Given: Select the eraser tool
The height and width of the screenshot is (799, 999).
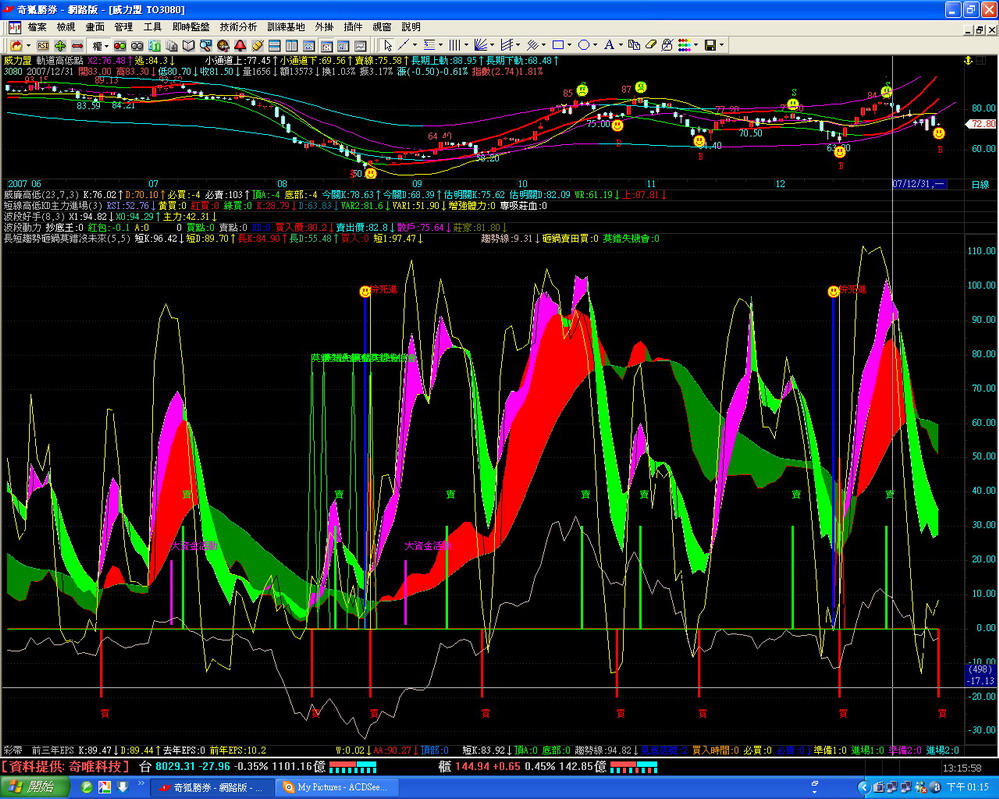Looking at the screenshot, I should 650,45.
